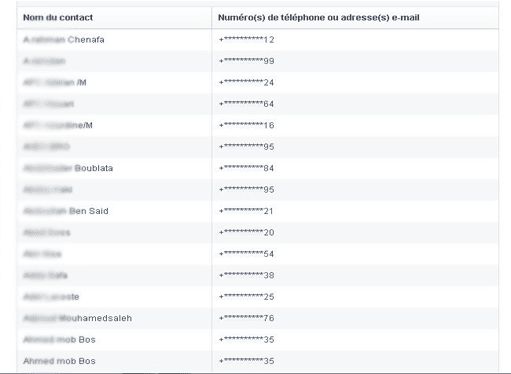The height and width of the screenshot is (374, 511).
Task: Click the 'Nom du contact' column header
Action: 58,17
